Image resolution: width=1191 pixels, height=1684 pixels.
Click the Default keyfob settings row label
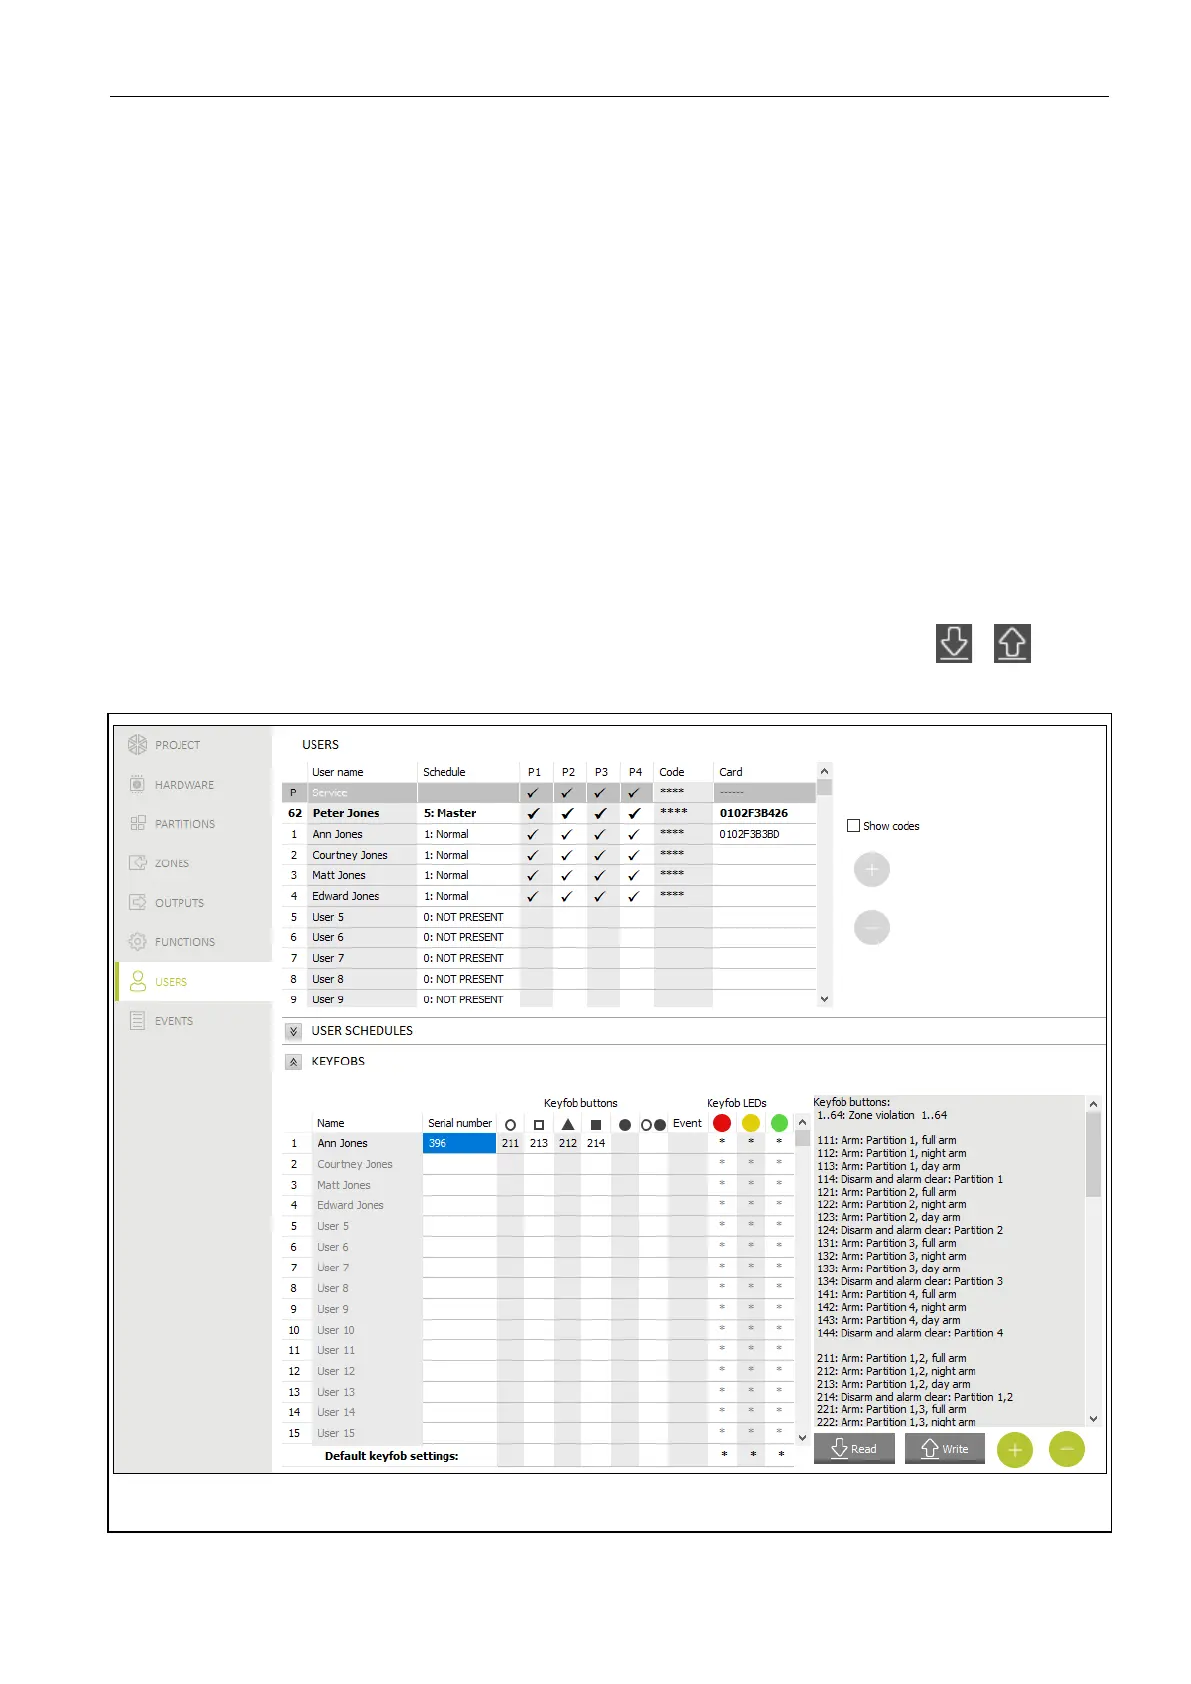point(392,1456)
